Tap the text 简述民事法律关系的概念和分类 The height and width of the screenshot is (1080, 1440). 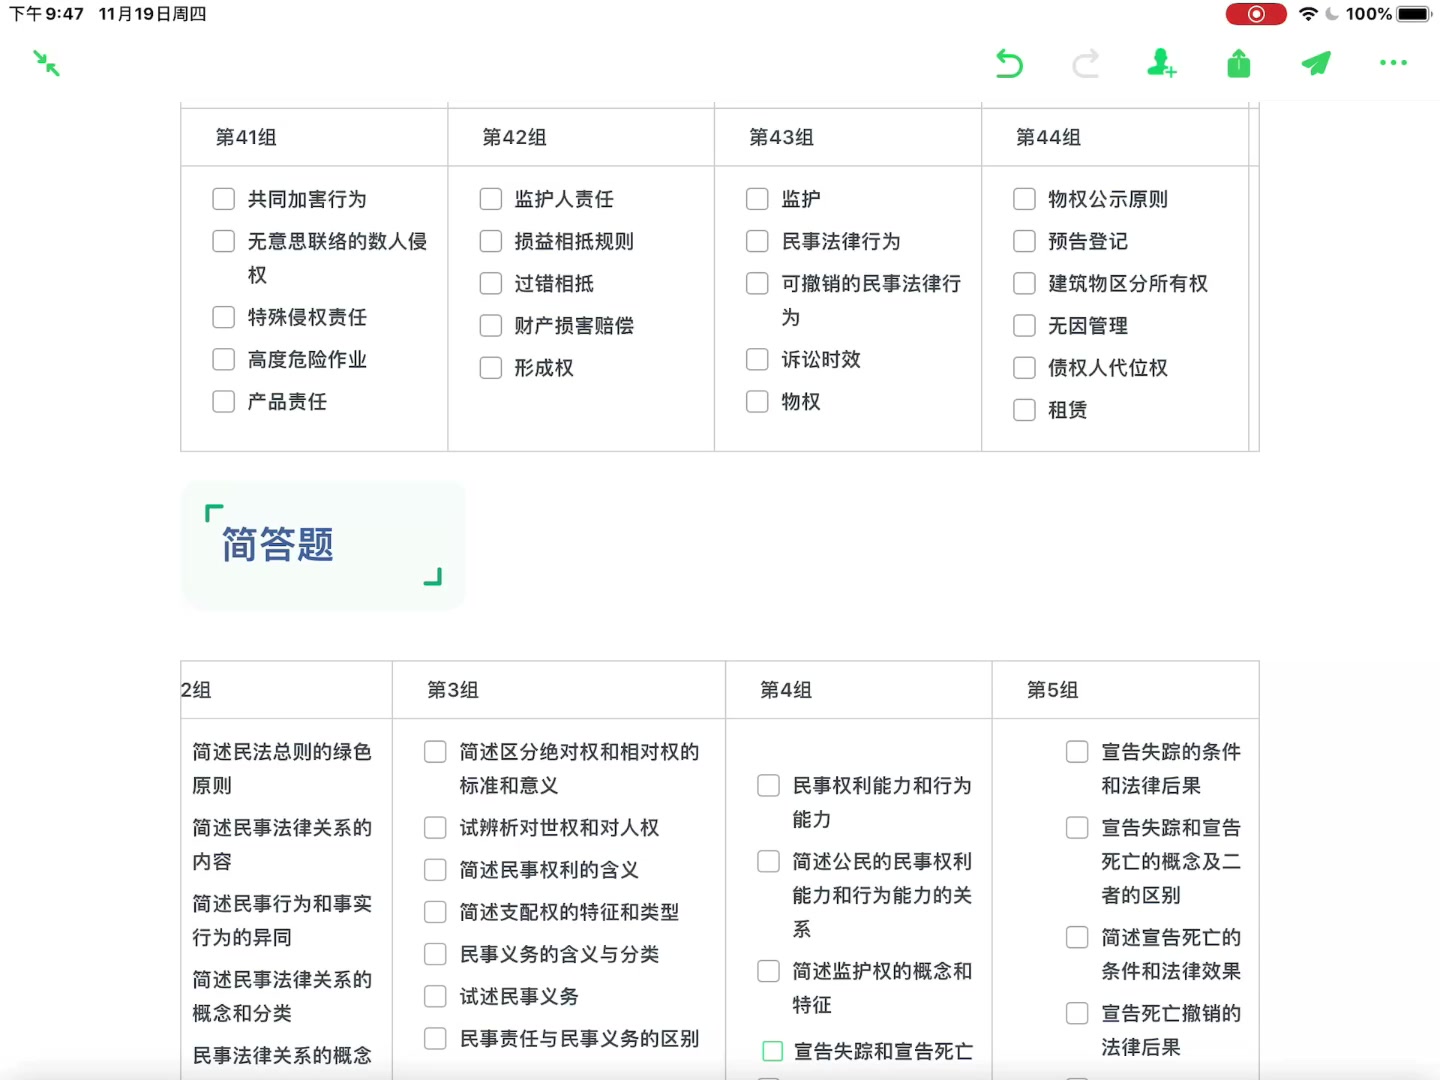[282, 996]
